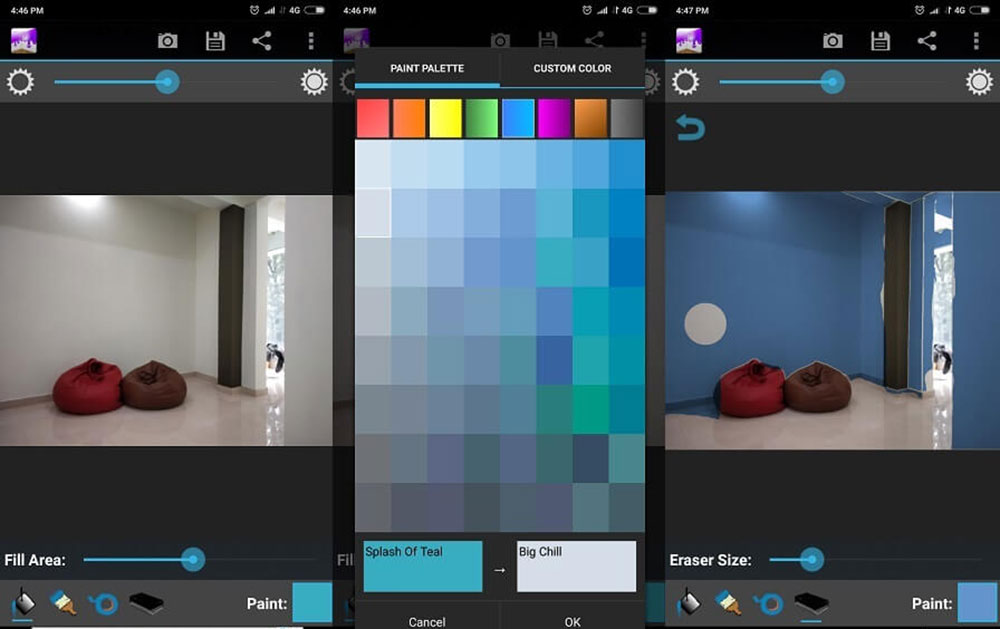This screenshot has width=1000, height=629.
Task: Select the masking tape tool on the Fill Area screen
Action: point(104,603)
